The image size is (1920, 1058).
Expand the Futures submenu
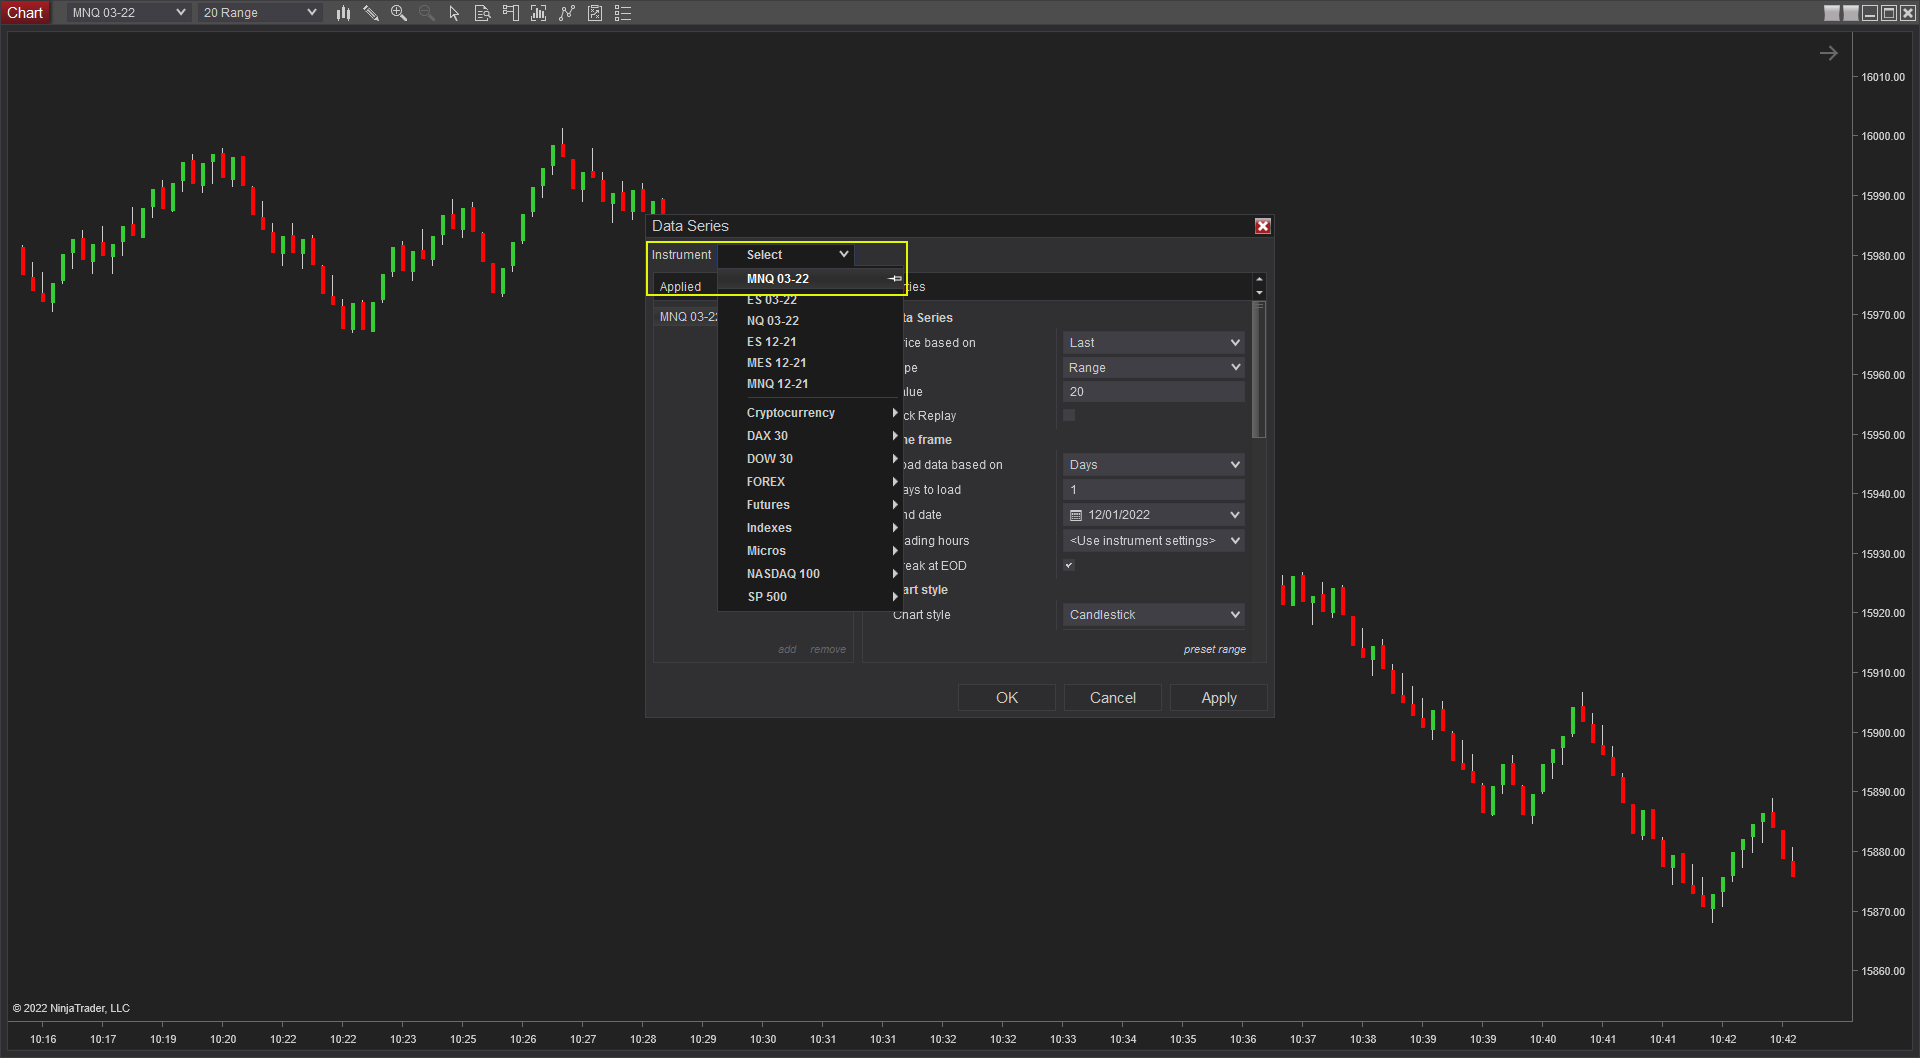(810, 505)
